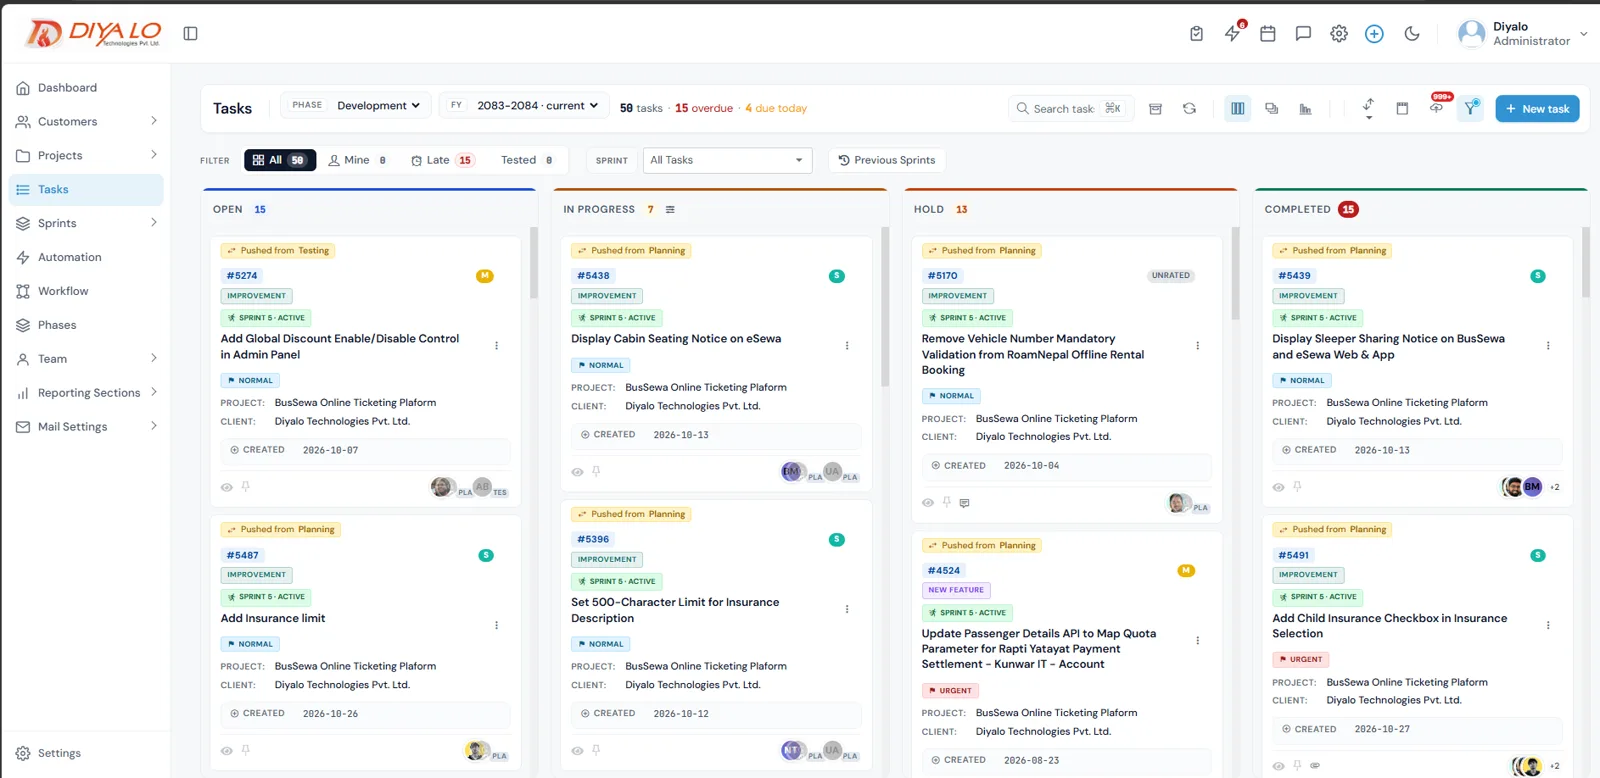Open the header settings gear icon
This screenshot has width=1600, height=778.
[x=1339, y=34]
